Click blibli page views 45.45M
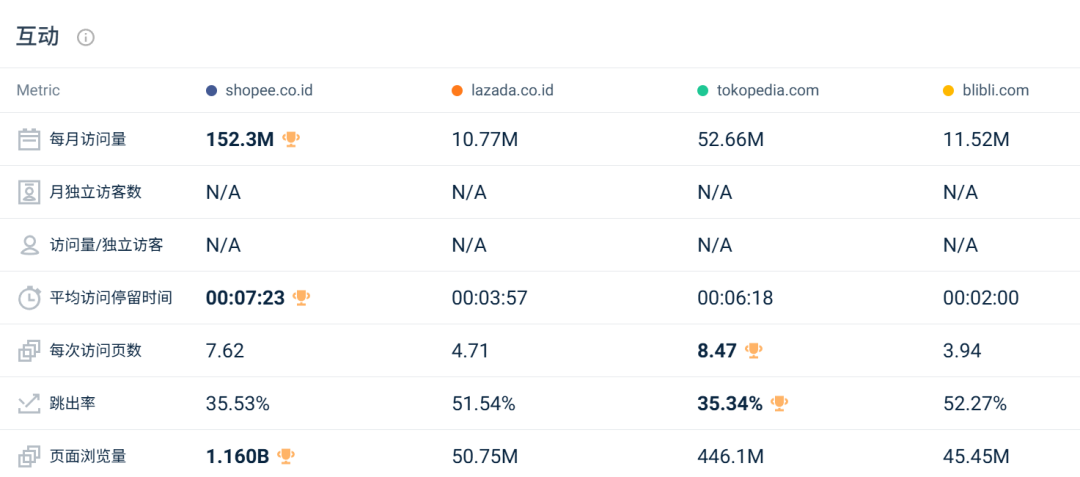 pos(976,456)
